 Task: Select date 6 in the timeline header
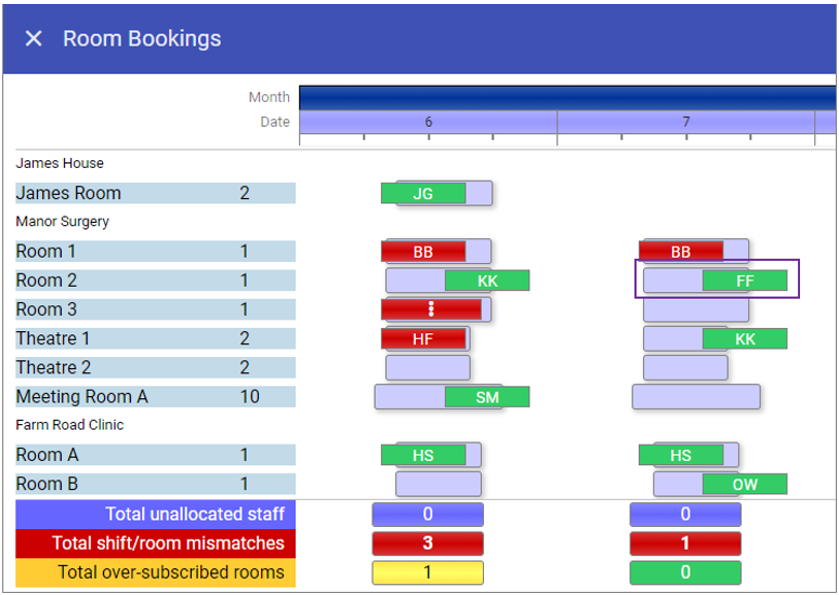pos(428,122)
